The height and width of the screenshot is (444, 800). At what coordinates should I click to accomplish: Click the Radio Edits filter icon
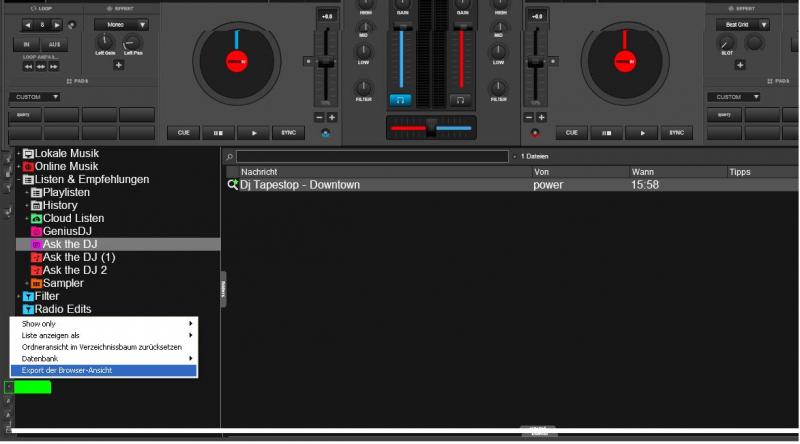[29, 309]
